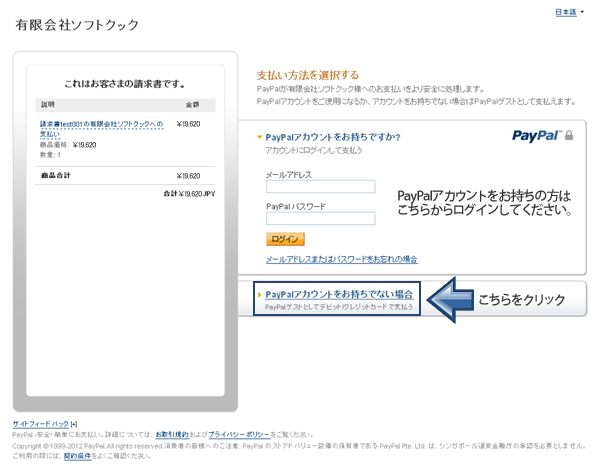The width and height of the screenshot is (600, 470).
Task: Expand PayPalアカウントをお持ちでない場合 section
Action: [339, 294]
